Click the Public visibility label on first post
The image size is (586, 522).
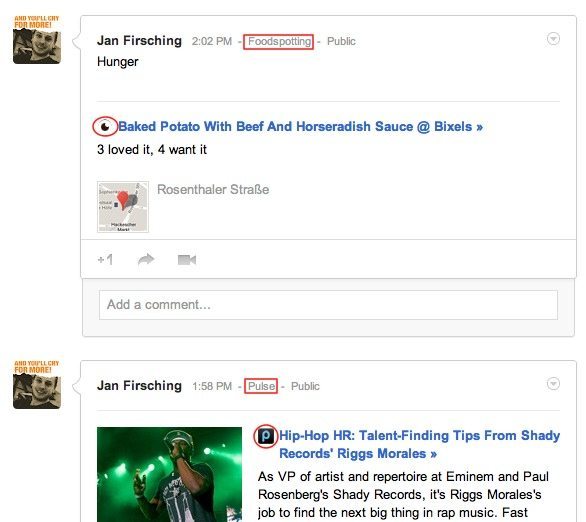[341, 41]
